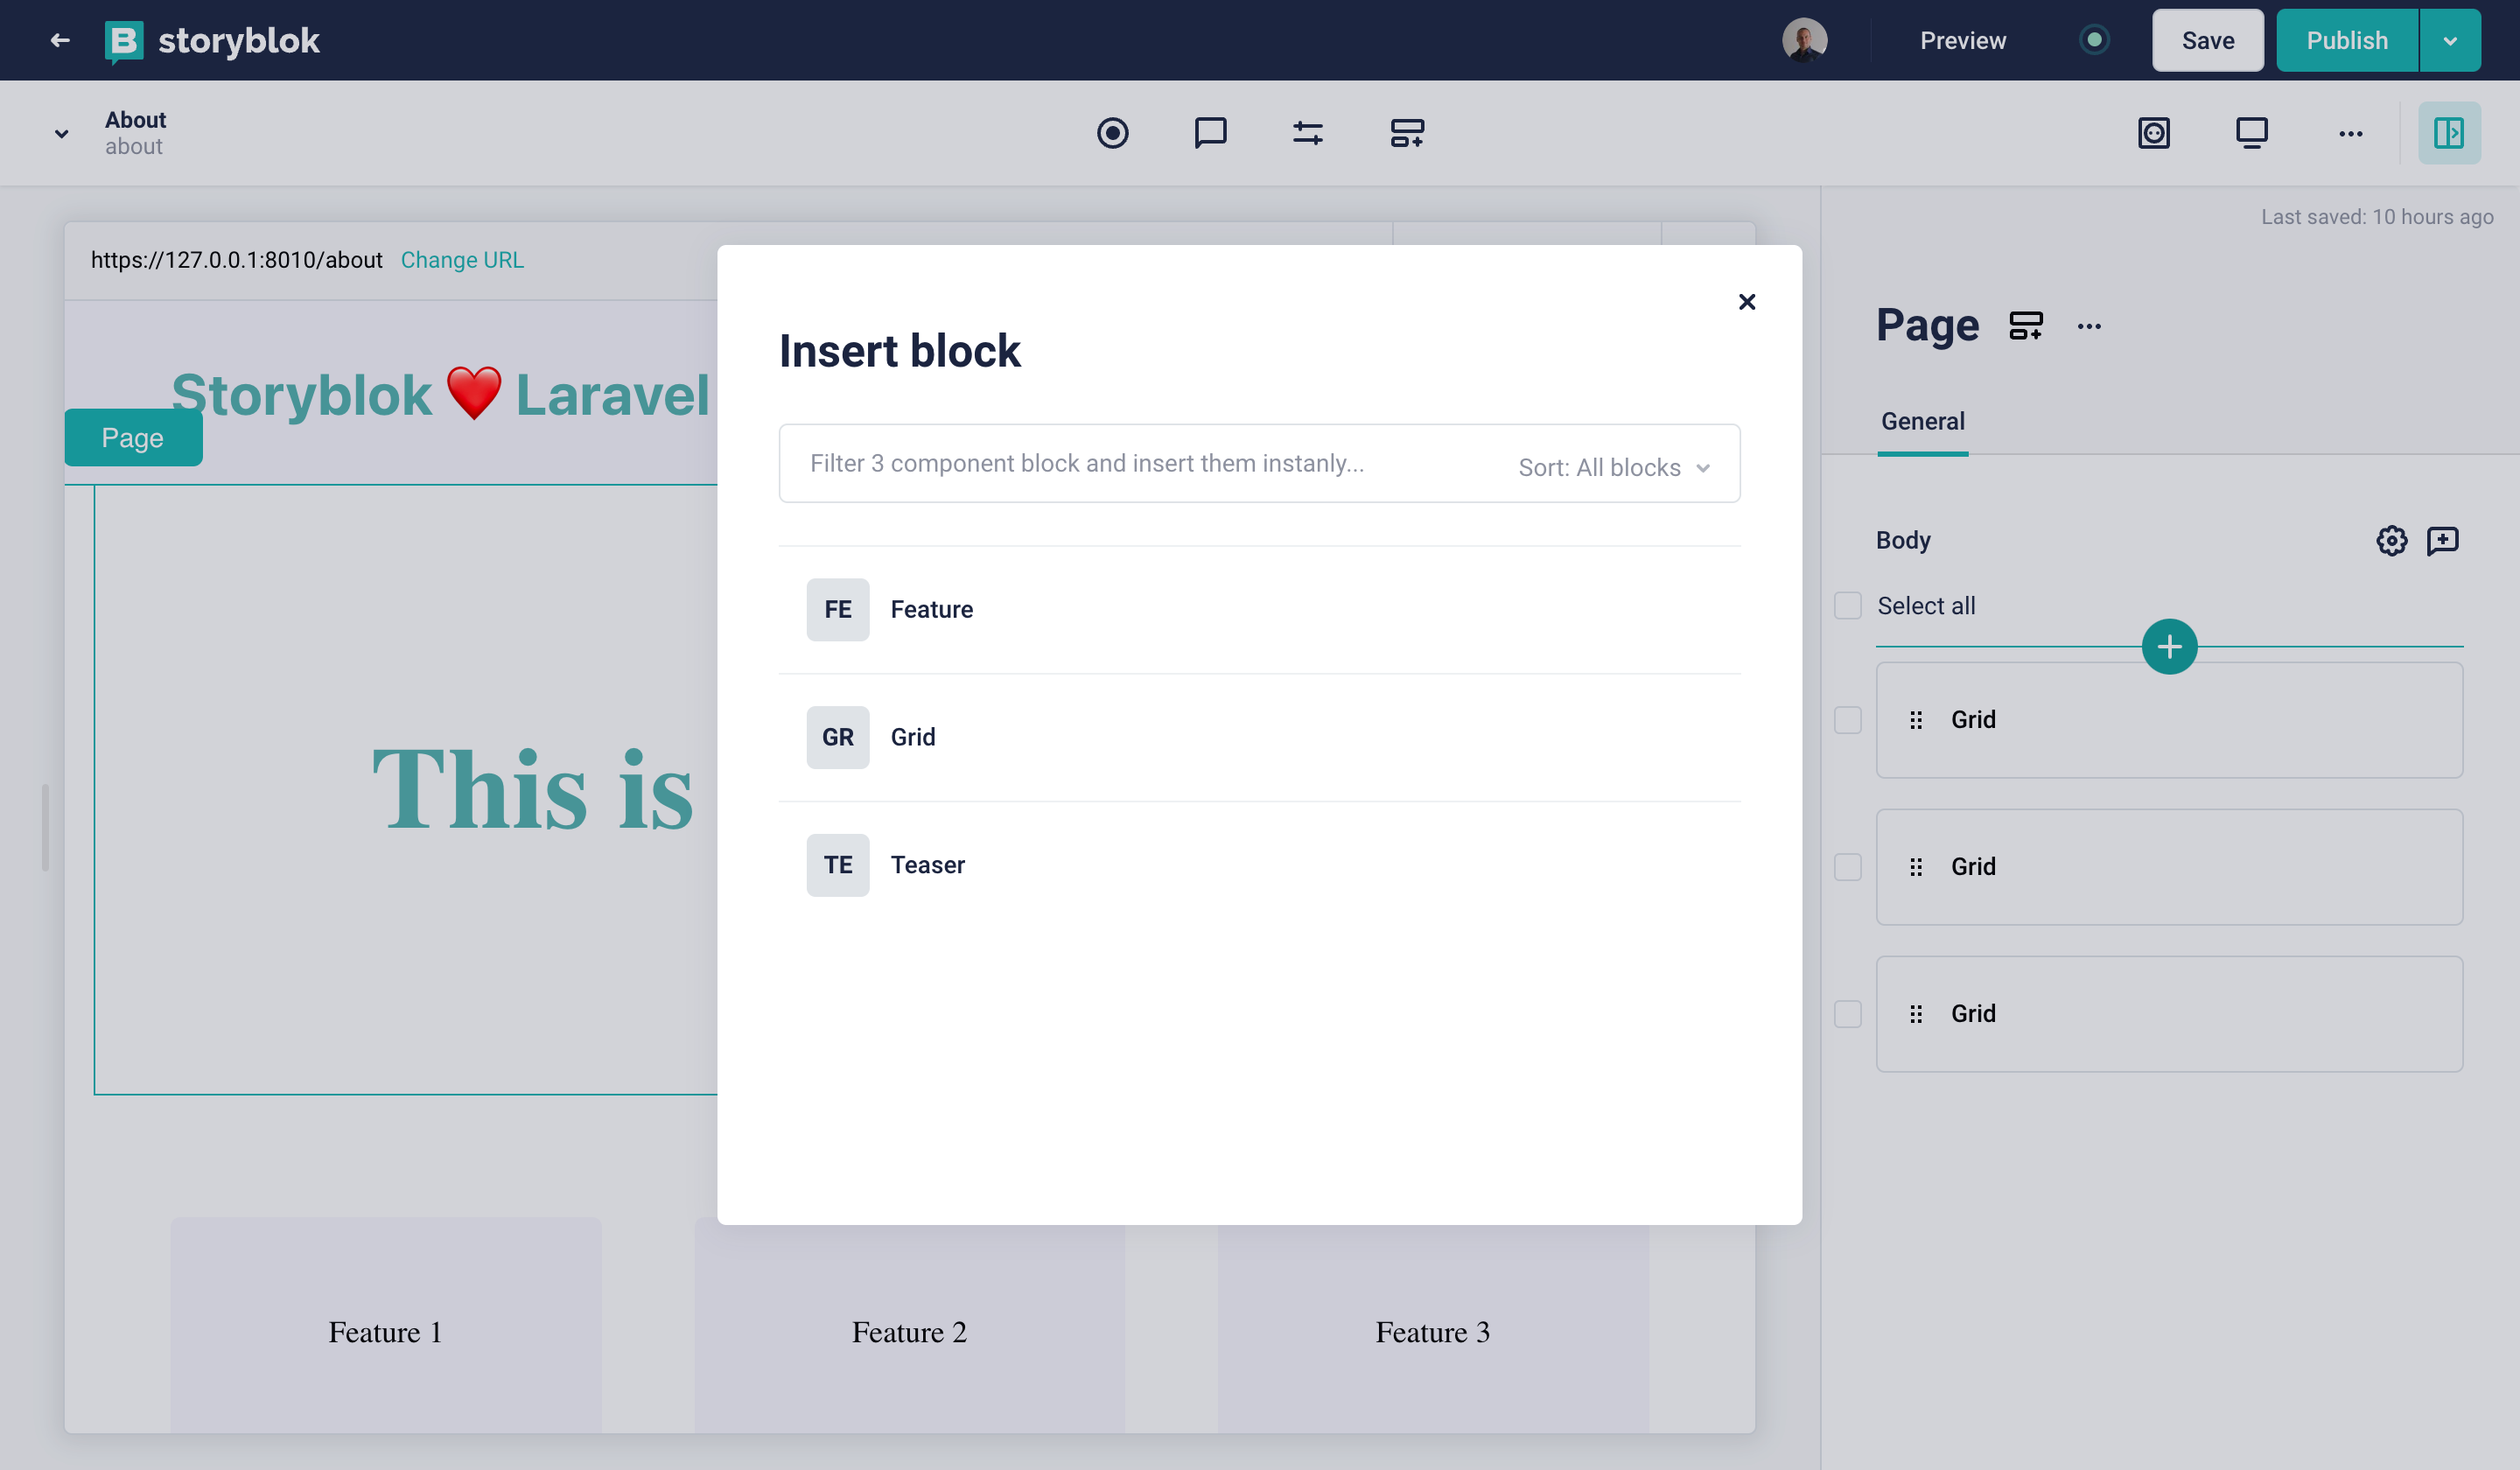
Task: Insert the Feature block
Action: point(1259,609)
